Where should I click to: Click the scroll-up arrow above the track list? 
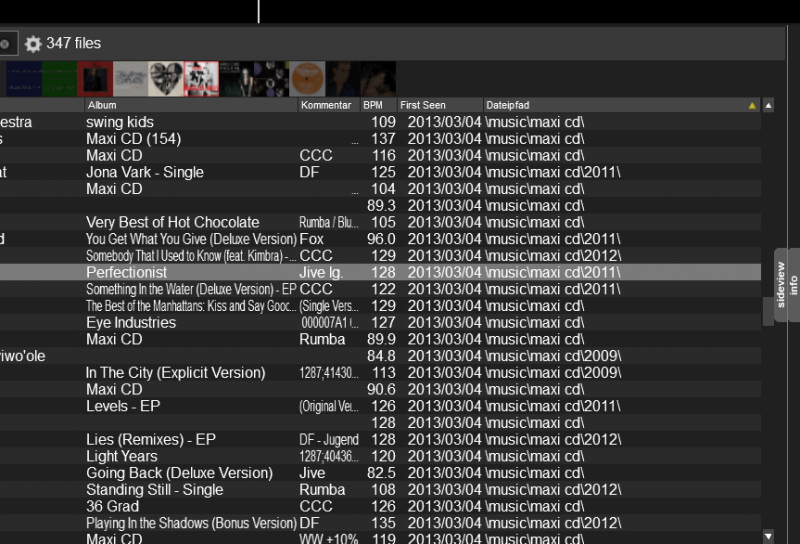coord(768,106)
